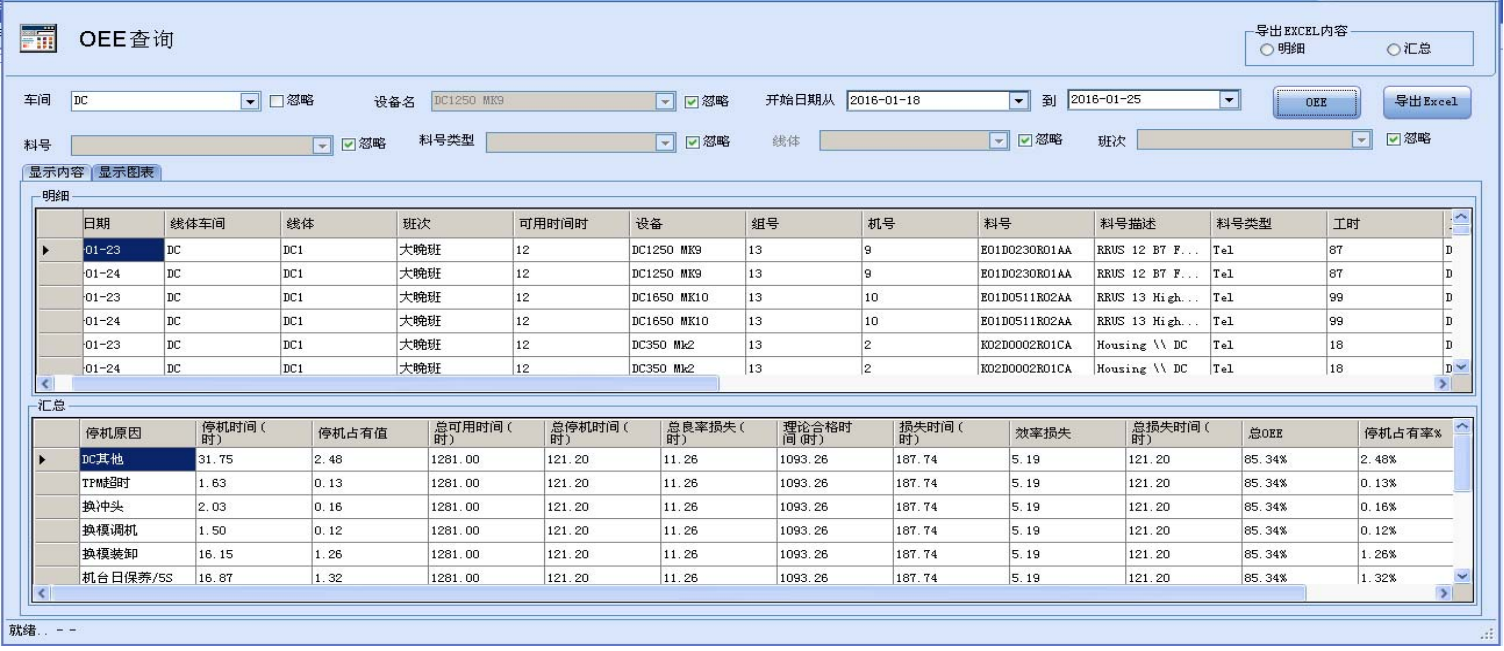Sort by the 停机原因 column header

click(136, 433)
